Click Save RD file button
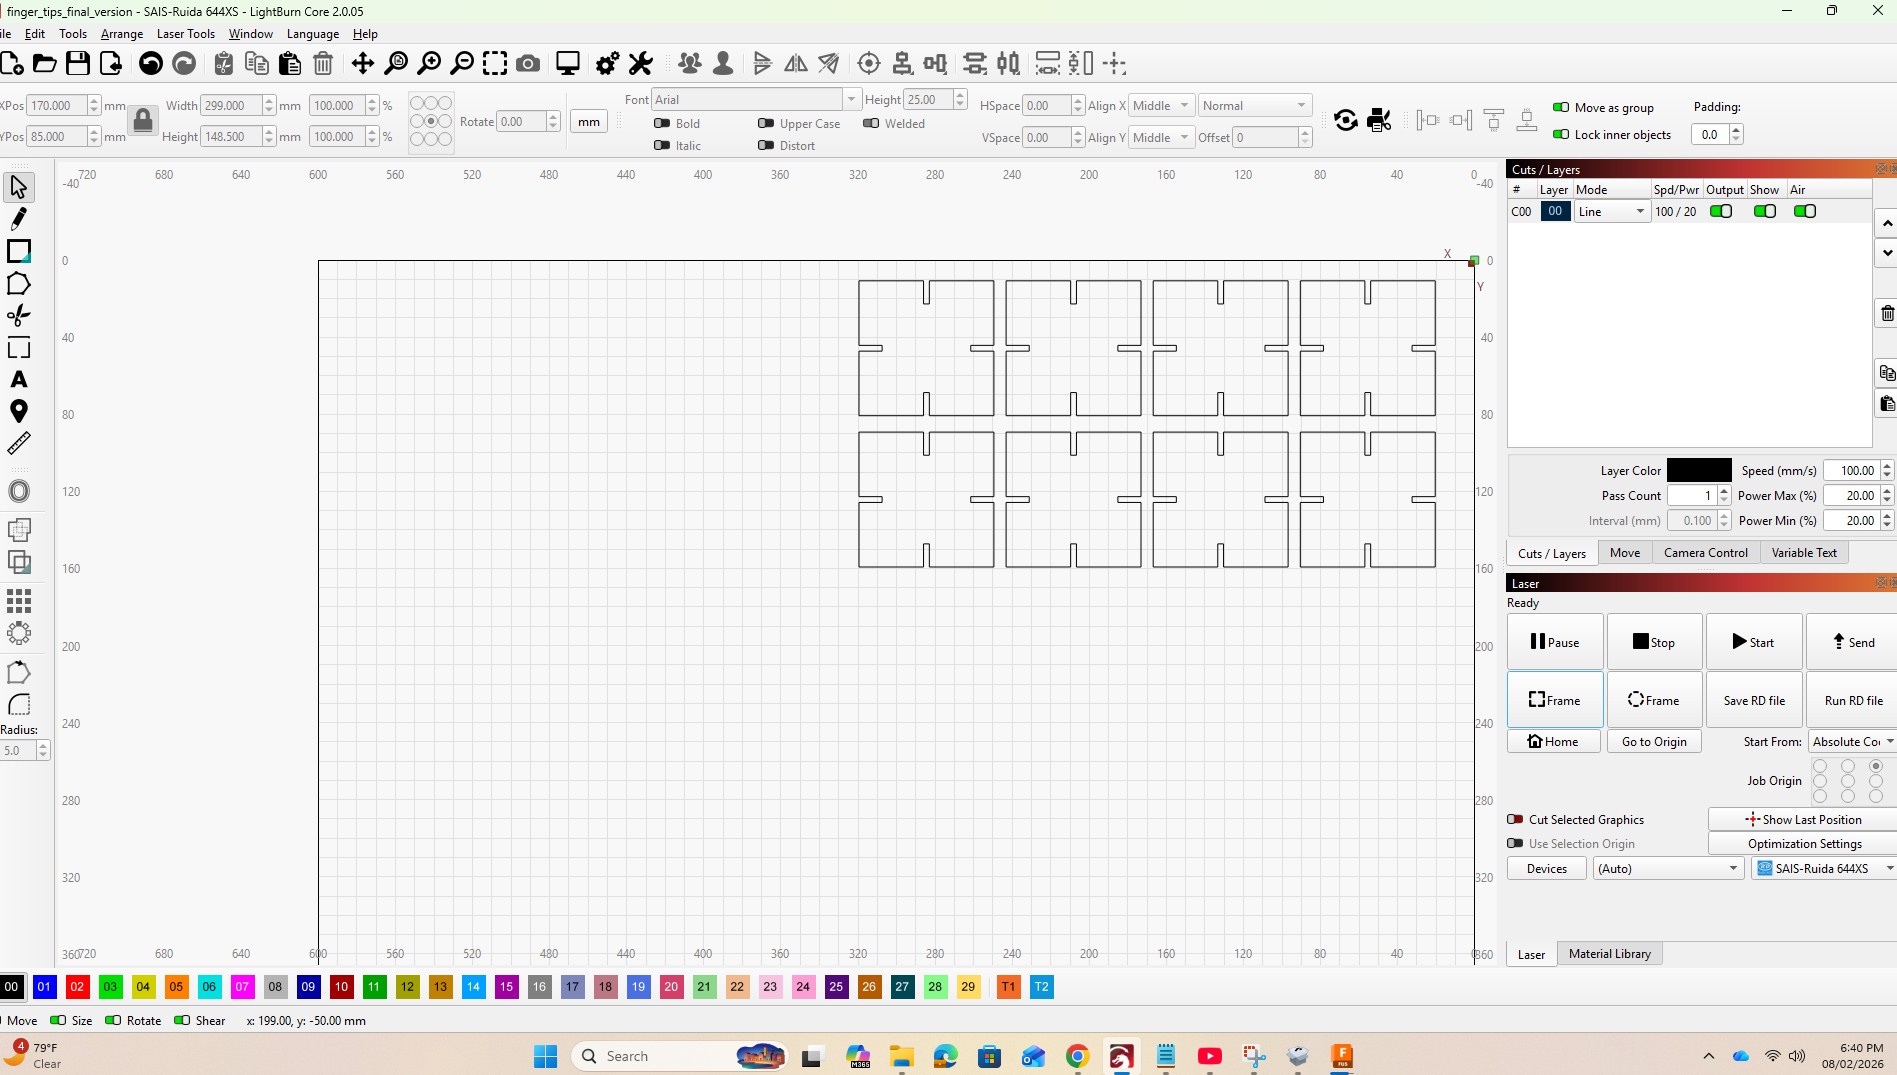The image size is (1897, 1075). (1754, 700)
